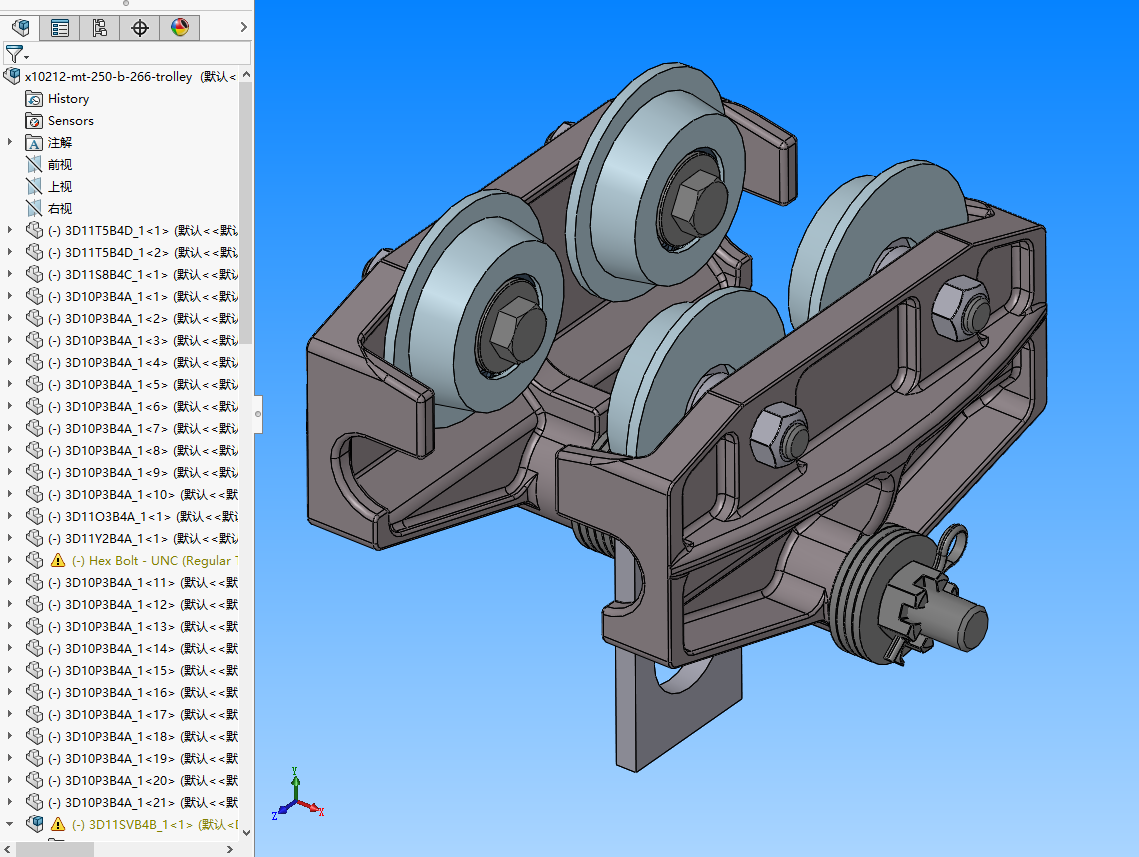Switch to the ConfigurationManager tab
Screen dimensions: 1139x857
100,28
